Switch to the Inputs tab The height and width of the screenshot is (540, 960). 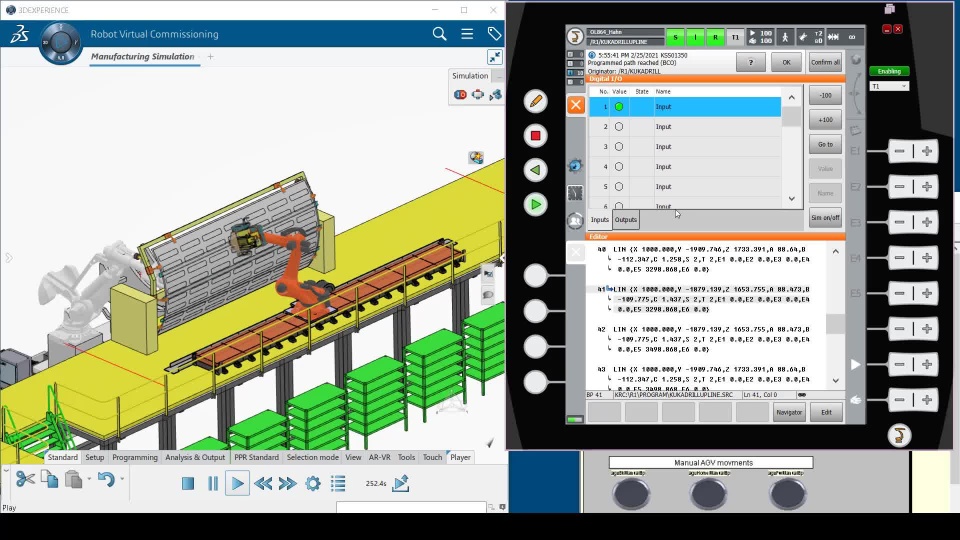pyautogui.click(x=599, y=220)
